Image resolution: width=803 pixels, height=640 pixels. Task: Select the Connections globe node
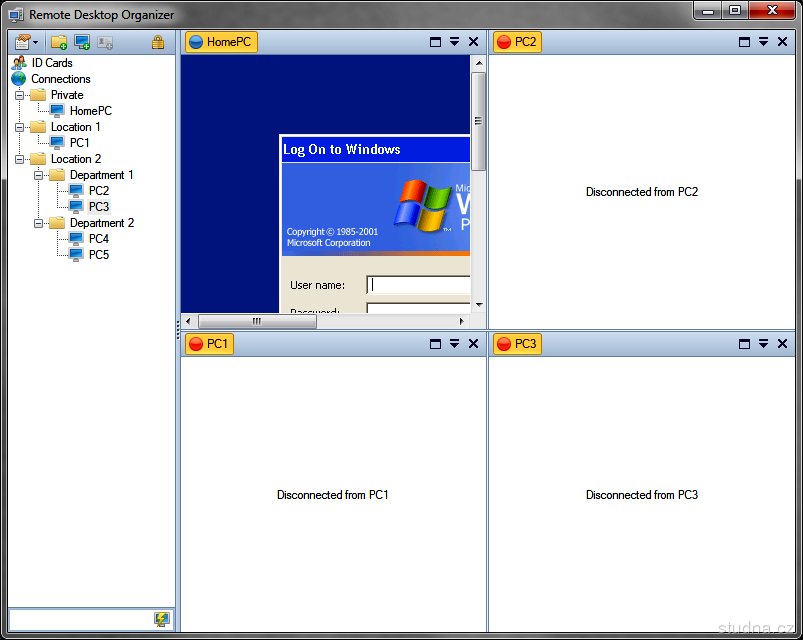[x=18, y=79]
